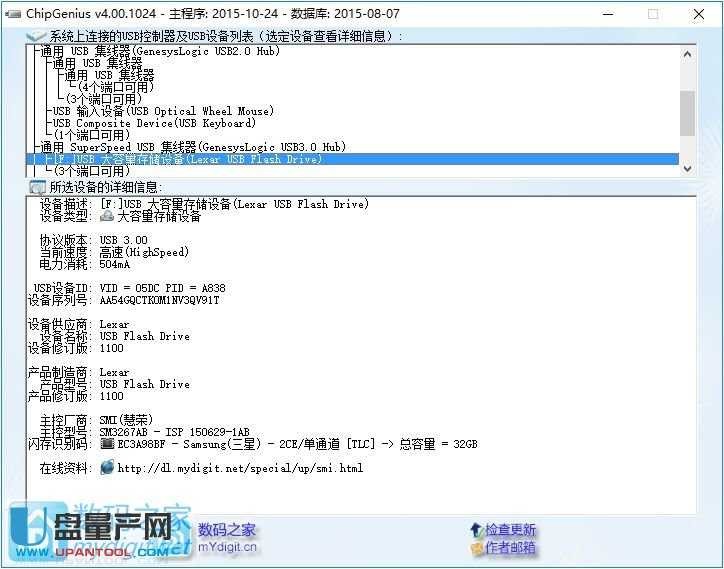Select the USB Optical Wheel Mouse entry

pyautogui.click(x=163, y=111)
